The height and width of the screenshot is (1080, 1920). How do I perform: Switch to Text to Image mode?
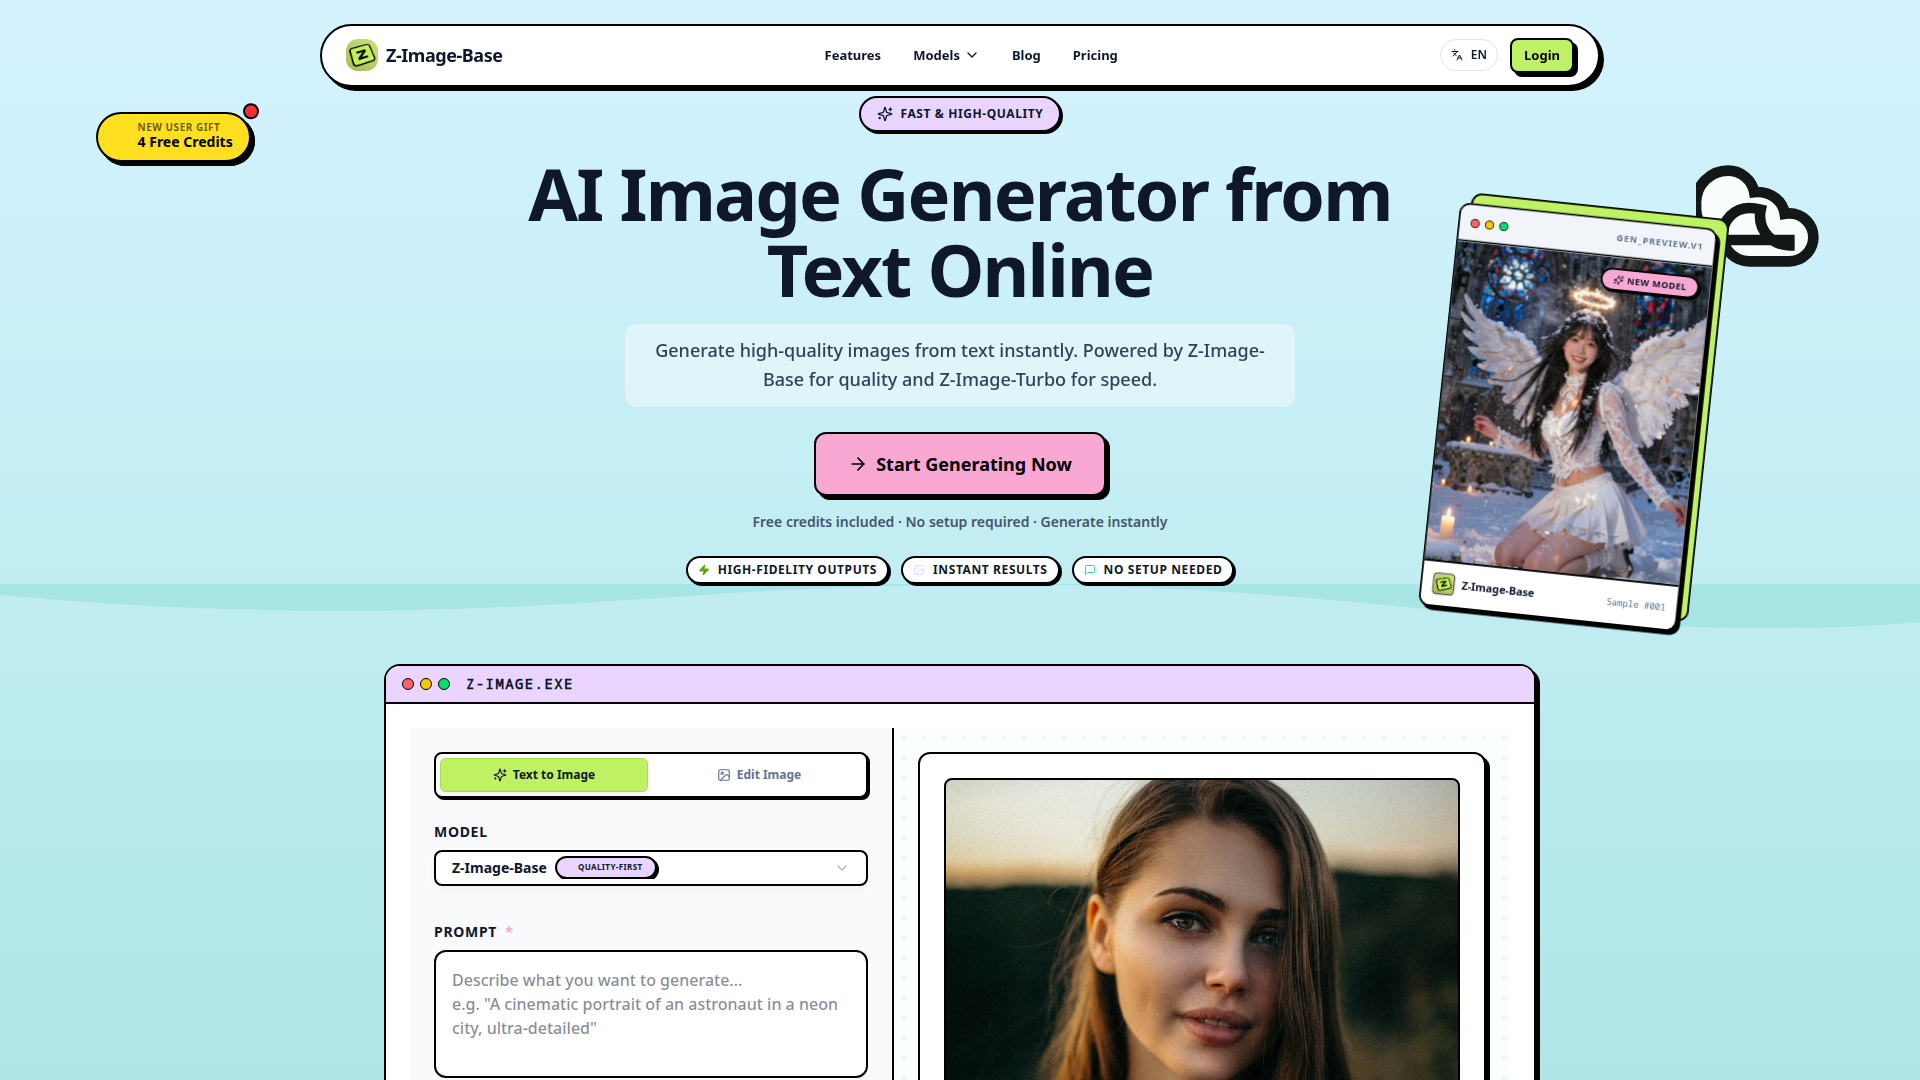[544, 775]
